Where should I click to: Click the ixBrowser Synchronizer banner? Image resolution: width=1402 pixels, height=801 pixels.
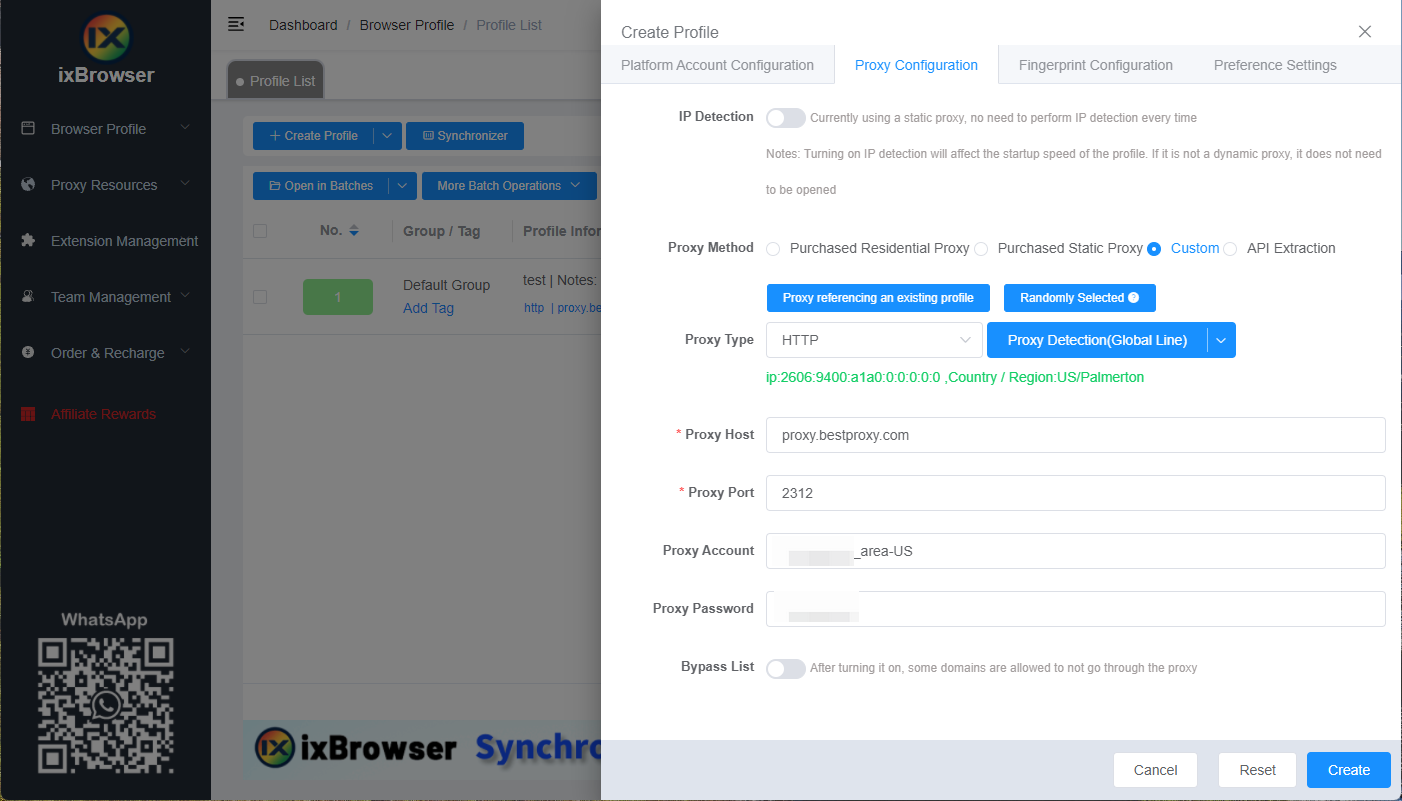click(422, 748)
